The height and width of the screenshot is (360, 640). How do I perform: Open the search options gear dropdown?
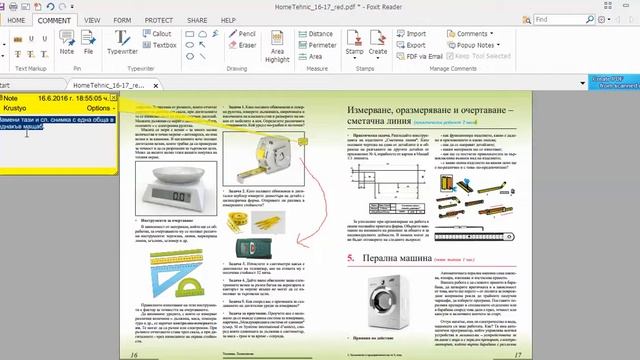click(604, 19)
